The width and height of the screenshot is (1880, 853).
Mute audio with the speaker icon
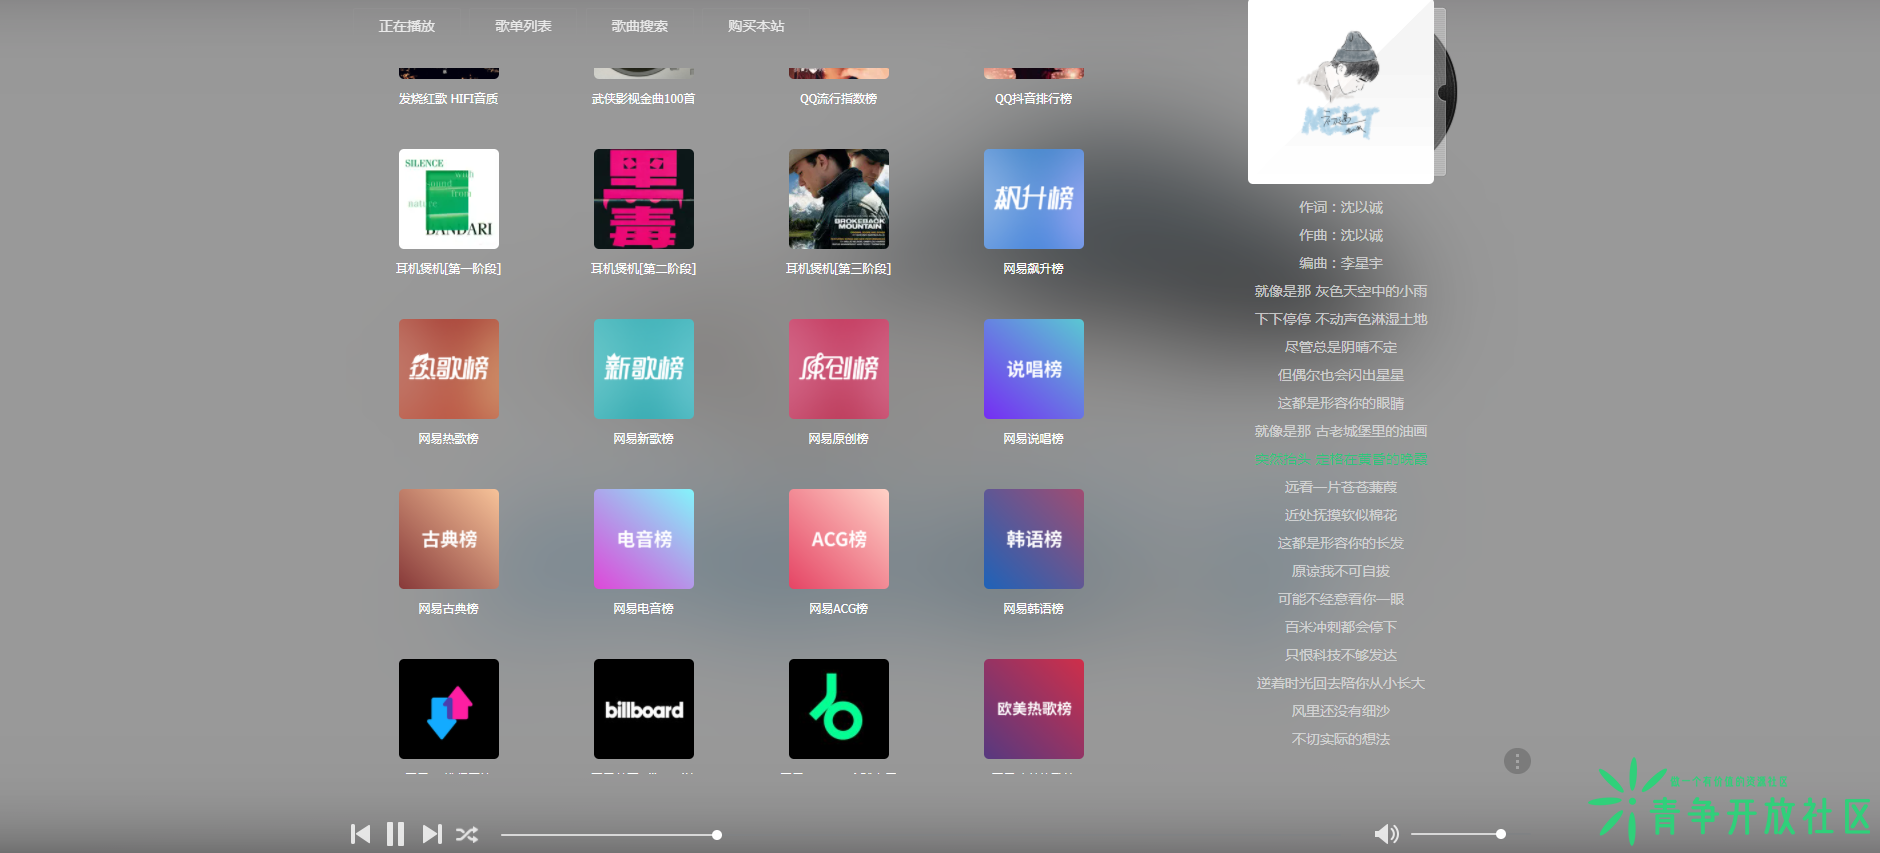1386,834
